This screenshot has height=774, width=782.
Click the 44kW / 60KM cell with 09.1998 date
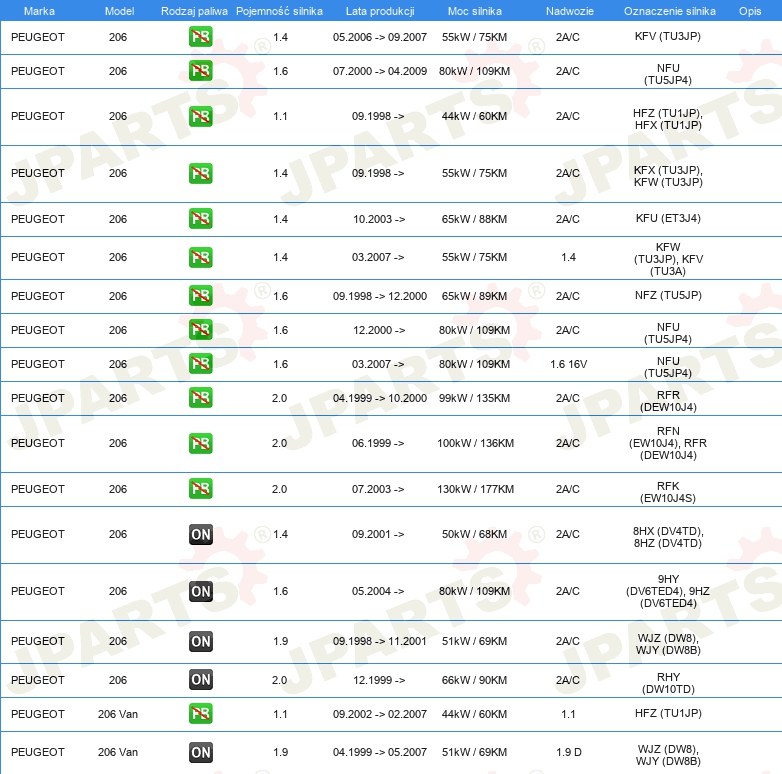point(474,116)
